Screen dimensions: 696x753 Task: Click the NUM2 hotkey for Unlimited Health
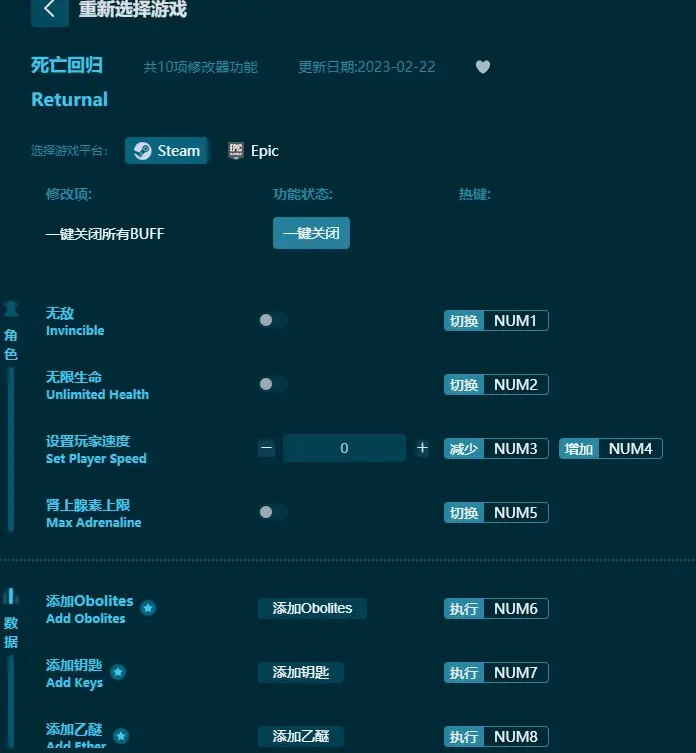tap(496, 385)
